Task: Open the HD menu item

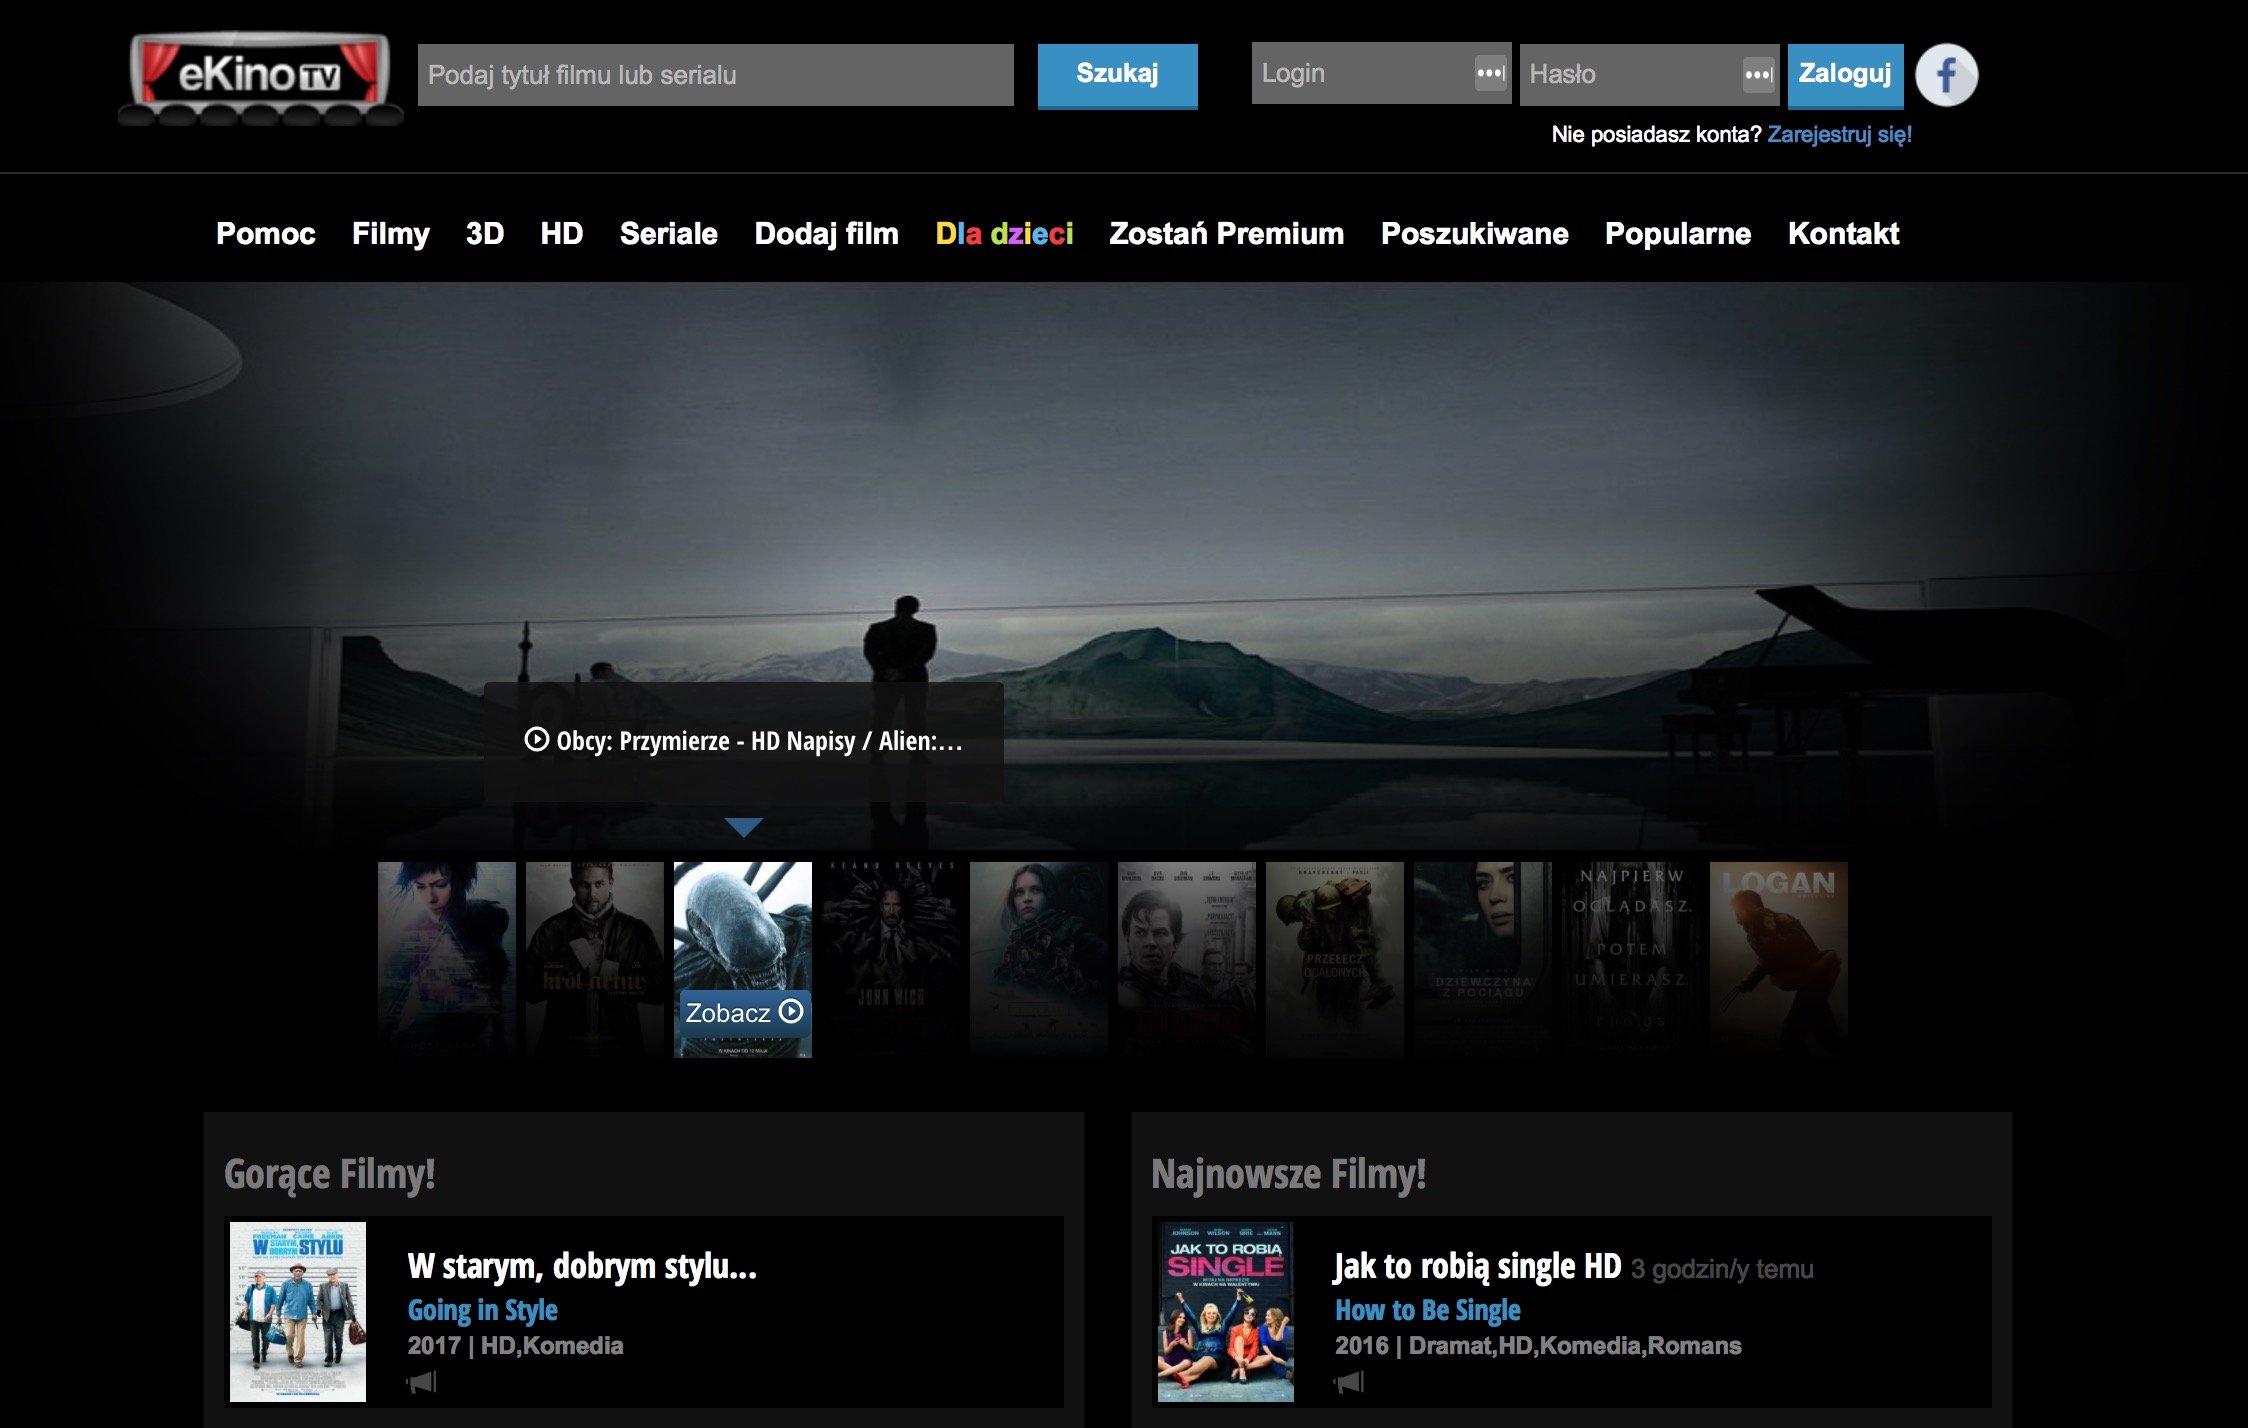Action: [x=562, y=233]
